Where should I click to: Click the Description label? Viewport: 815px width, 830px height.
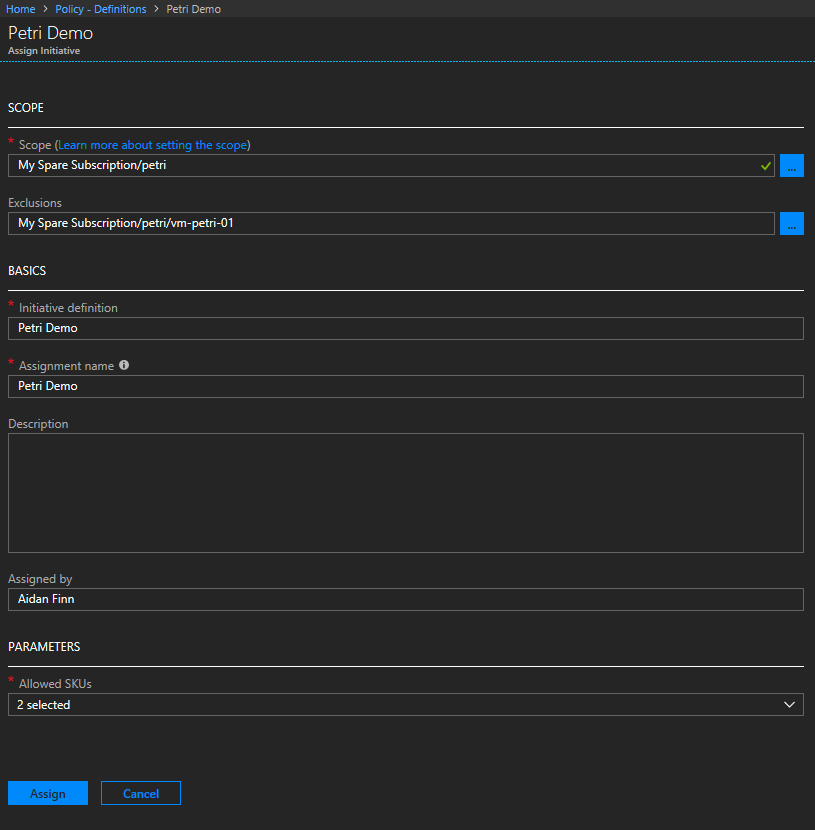pyautogui.click(x=38, y=424)
